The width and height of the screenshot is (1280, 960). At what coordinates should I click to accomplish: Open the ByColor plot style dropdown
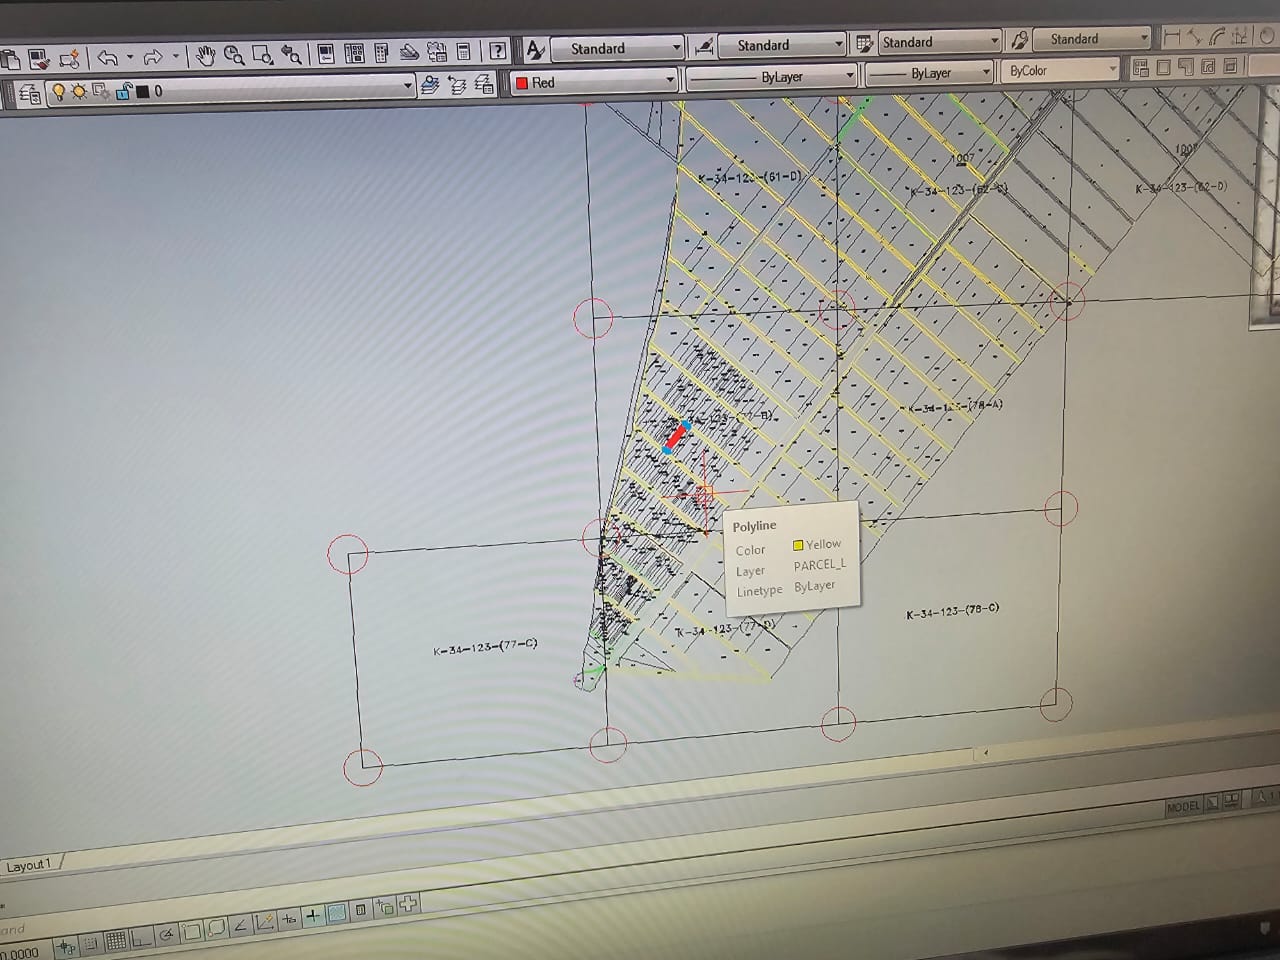click(1110, 70)
